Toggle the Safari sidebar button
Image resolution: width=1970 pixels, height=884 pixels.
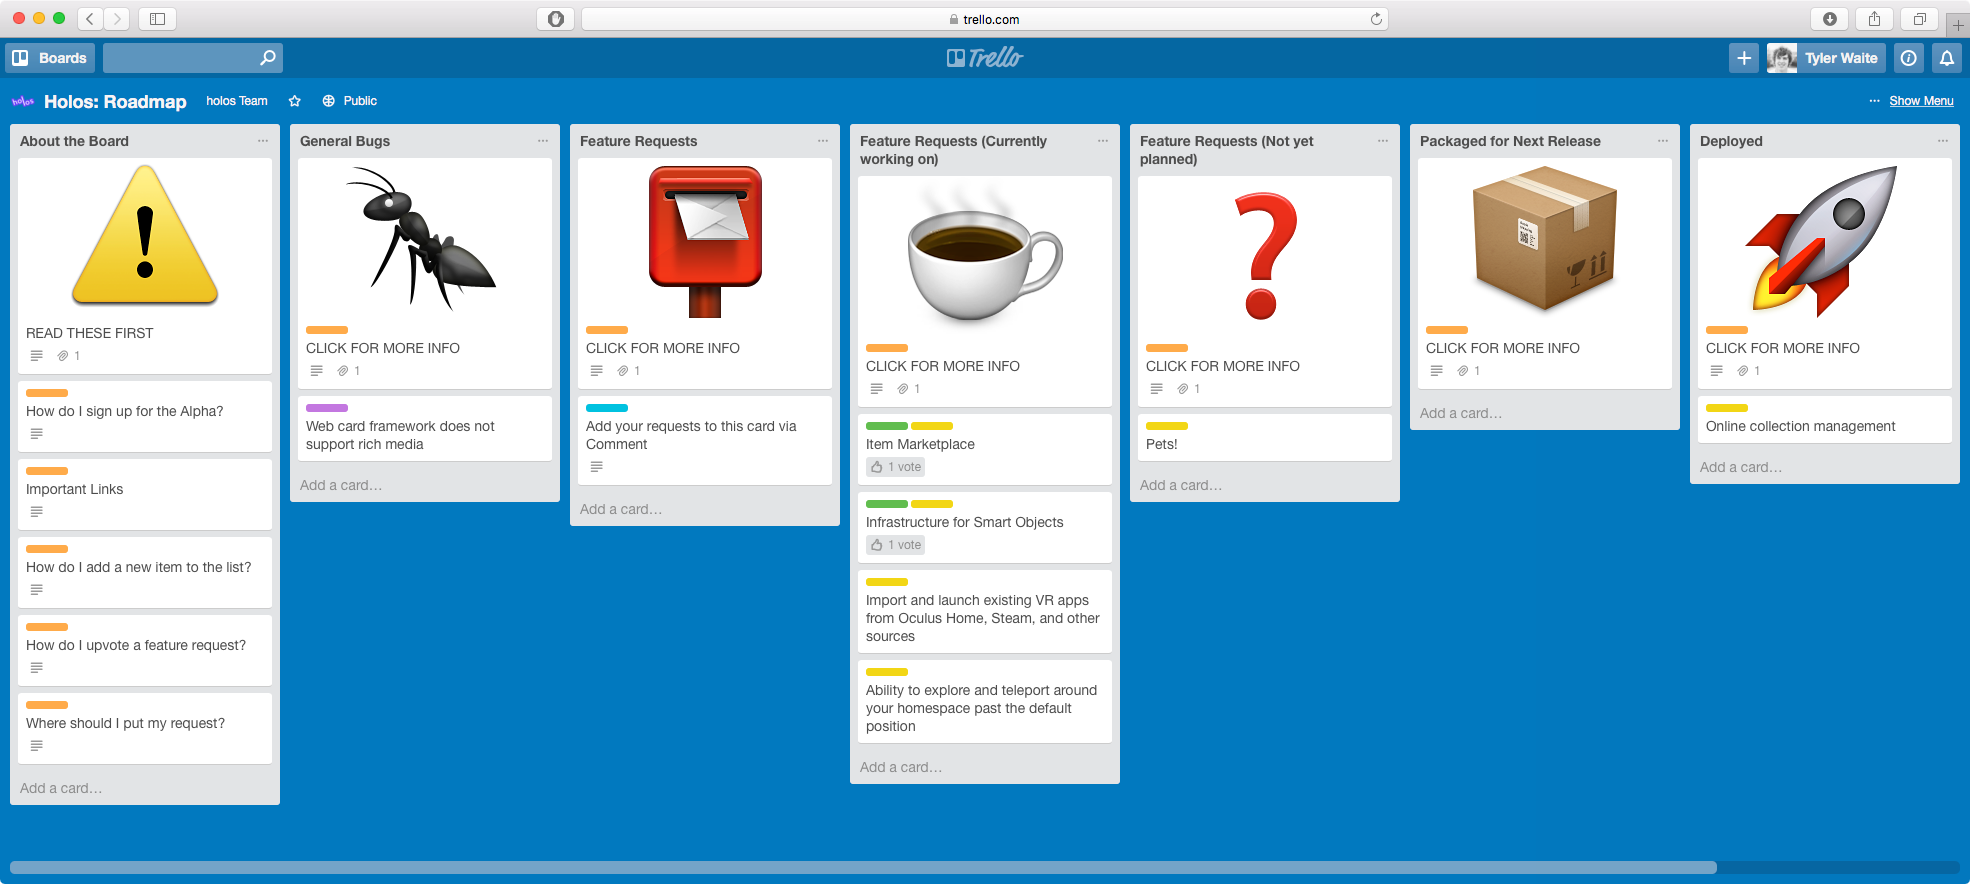157,18
